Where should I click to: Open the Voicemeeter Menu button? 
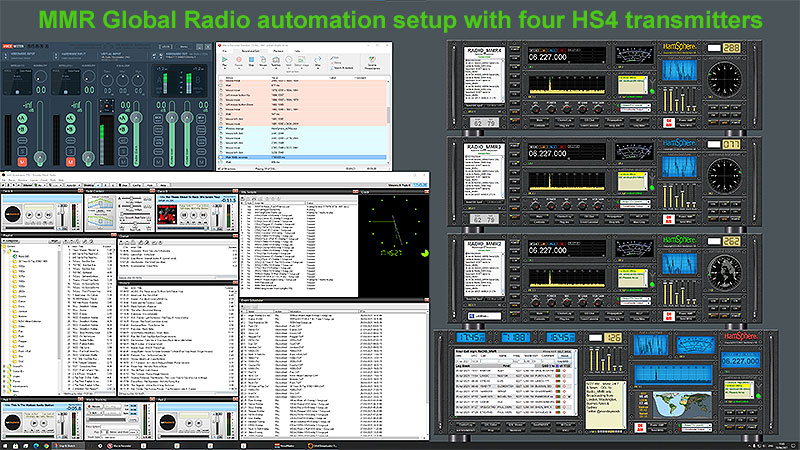[184, 46]
